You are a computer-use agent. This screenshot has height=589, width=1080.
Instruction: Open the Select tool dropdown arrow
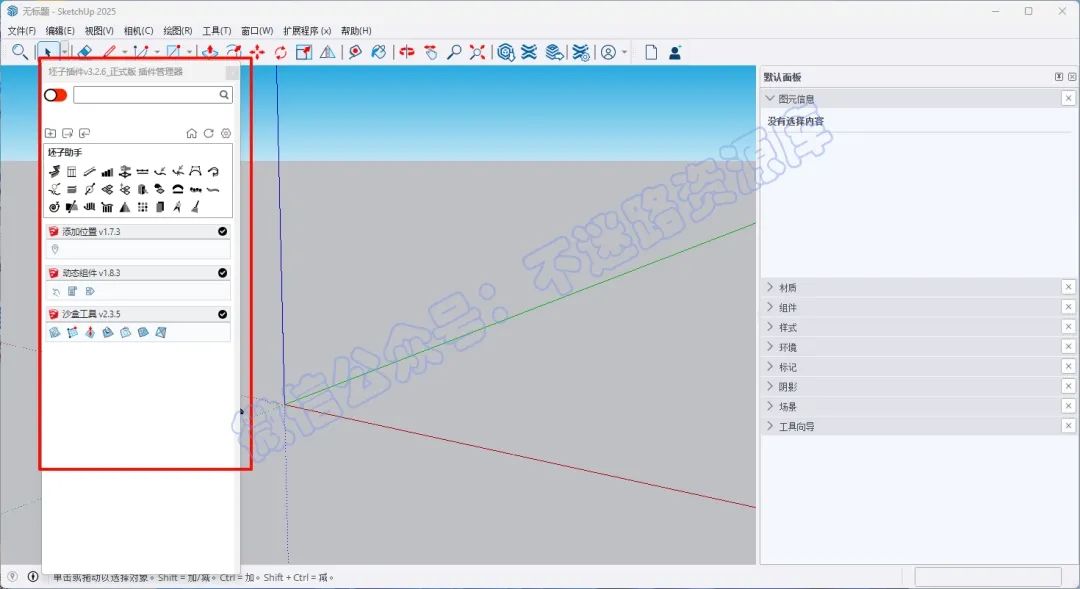coord(64,52)
